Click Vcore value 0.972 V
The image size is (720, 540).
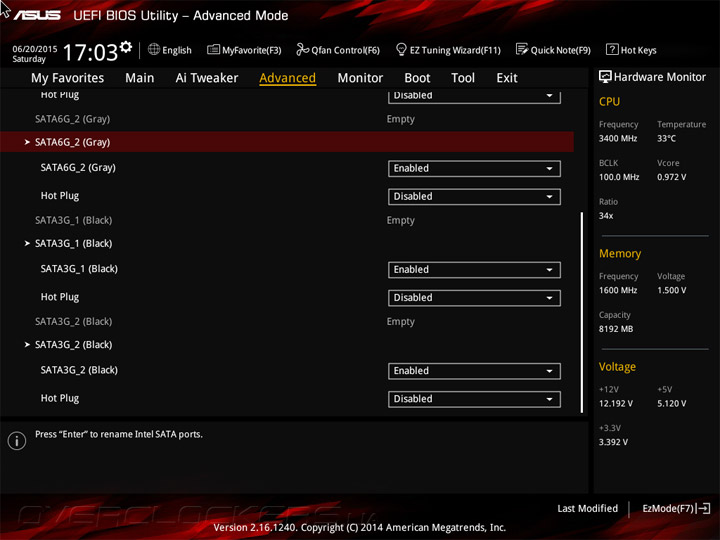tap(671, 177)
